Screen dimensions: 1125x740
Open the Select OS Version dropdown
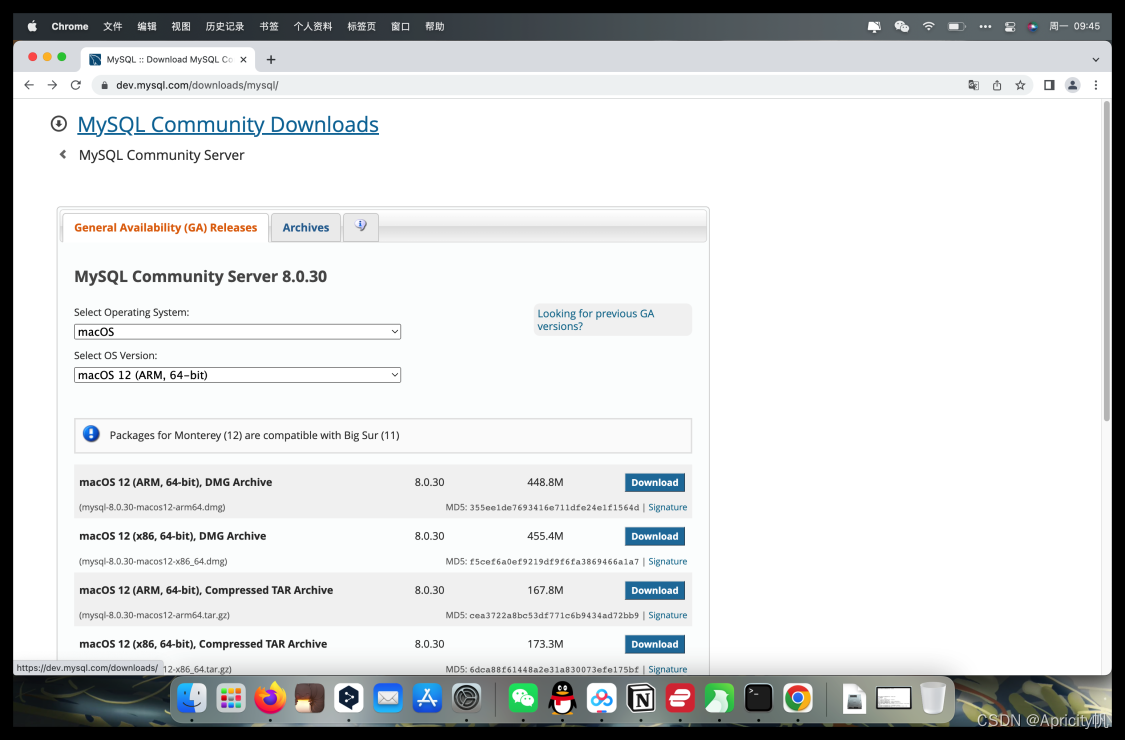pyautogui.click(x=237, y=375)
